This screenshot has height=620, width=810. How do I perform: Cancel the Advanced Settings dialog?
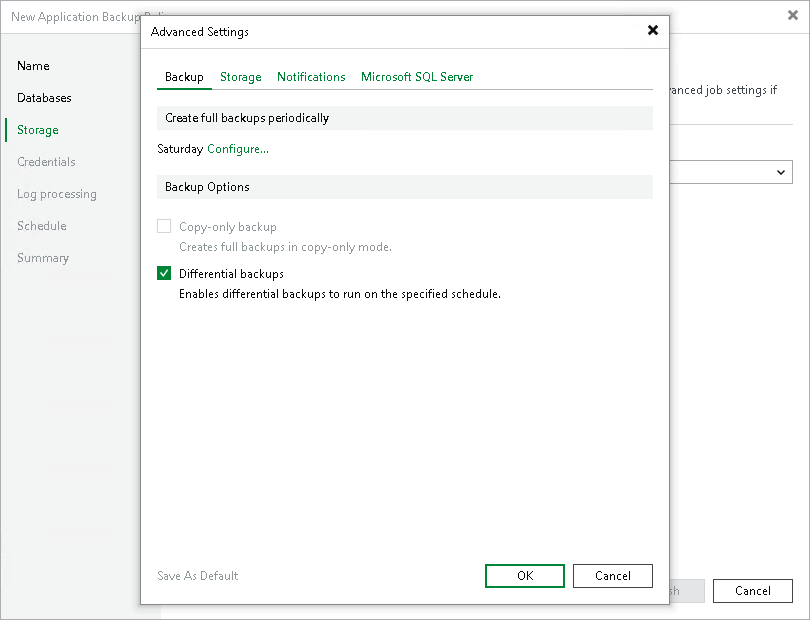tap(612, 575)
